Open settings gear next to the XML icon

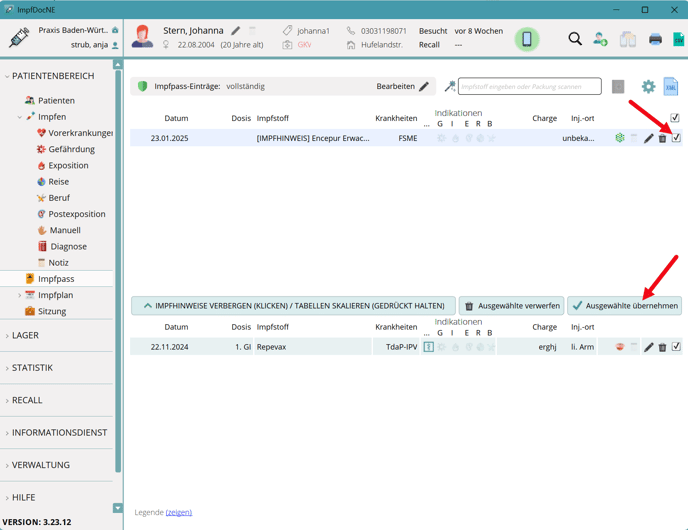[x=648, y=86]
